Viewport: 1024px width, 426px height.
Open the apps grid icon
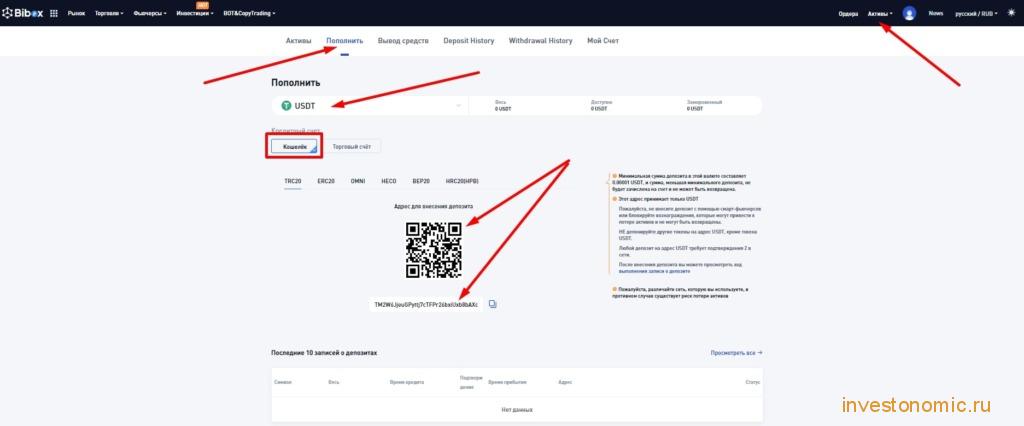point(54,13)
